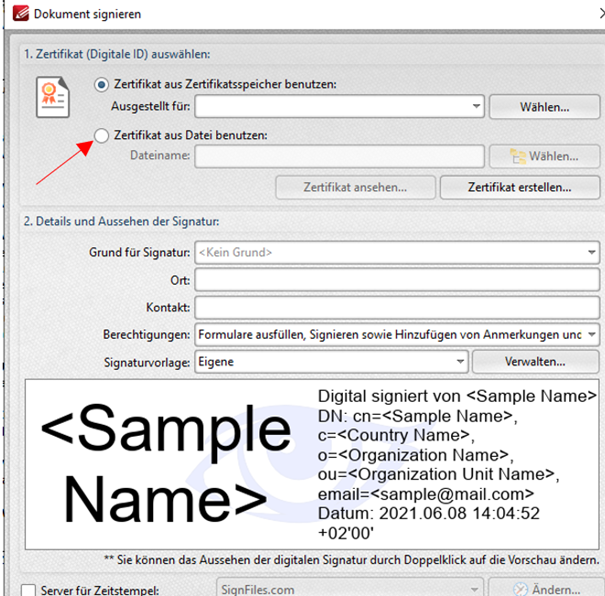Click the signature preview with Sample Name
This screenshot has width=605, height=596.
[x=312, y=463]
